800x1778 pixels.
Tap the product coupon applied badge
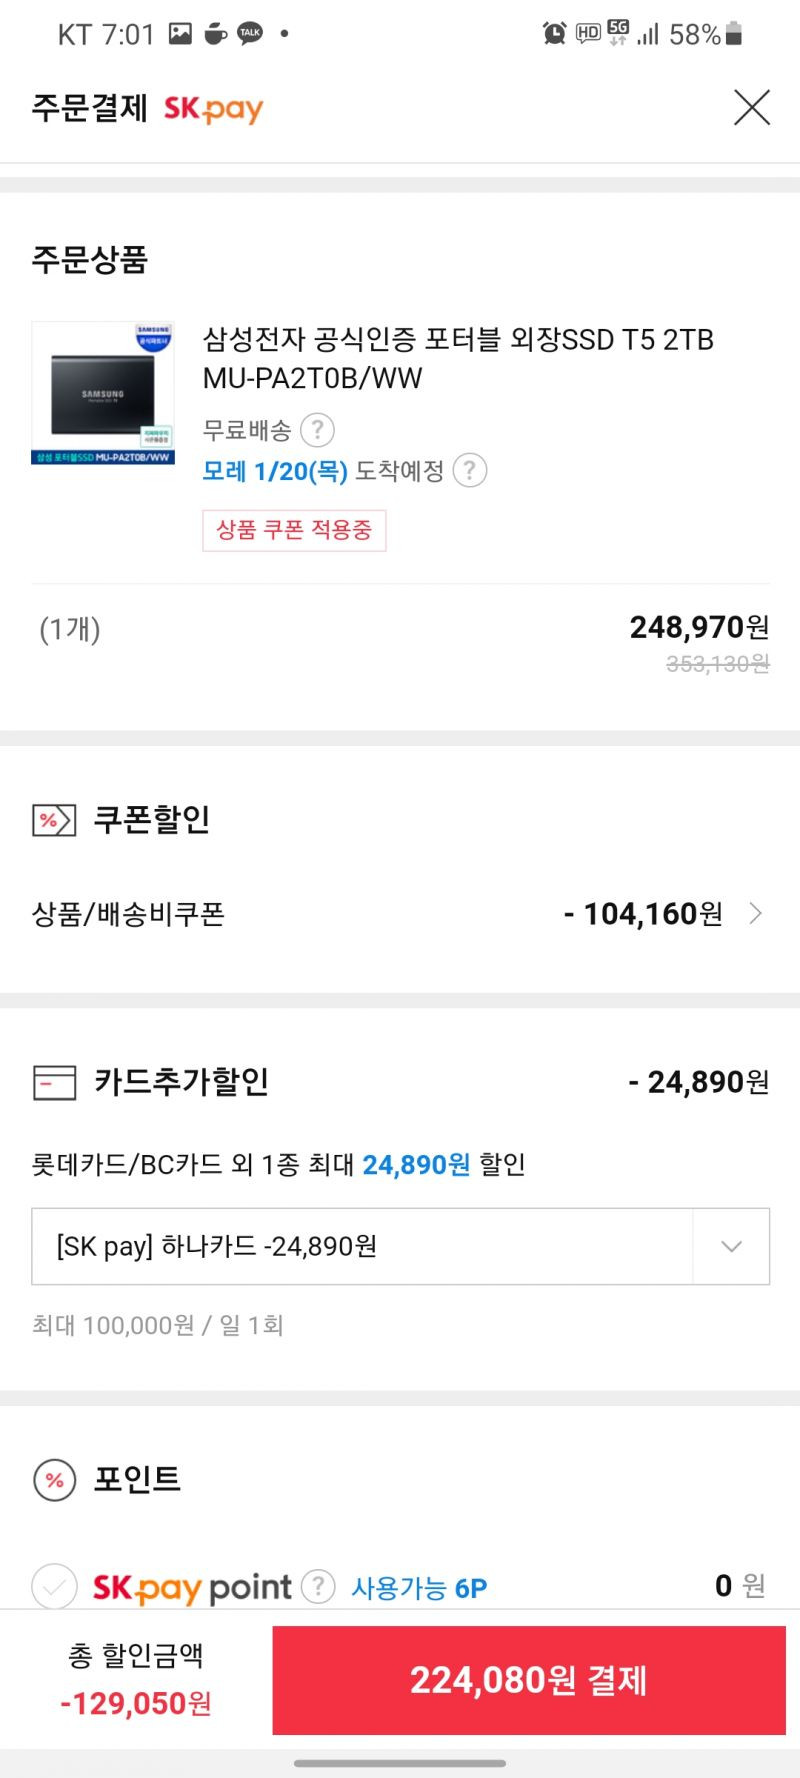click(x=294, y=530)
